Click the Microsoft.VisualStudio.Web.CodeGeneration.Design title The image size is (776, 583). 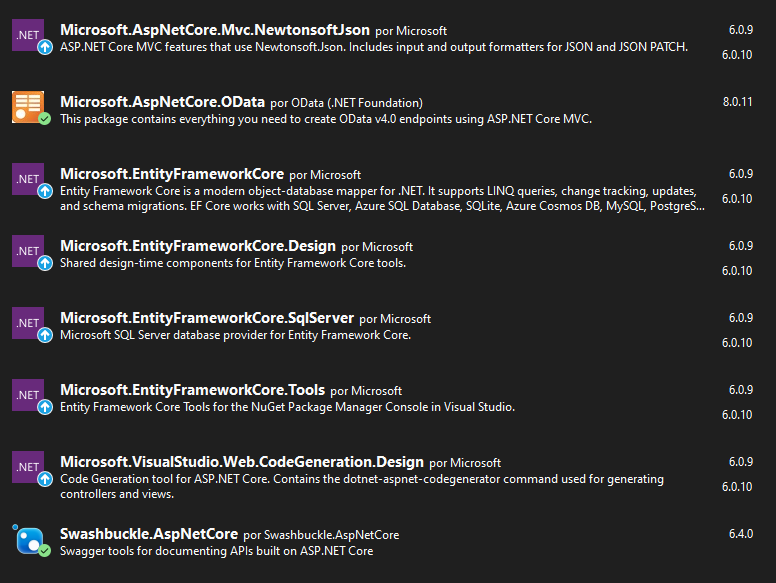(242, 462)
